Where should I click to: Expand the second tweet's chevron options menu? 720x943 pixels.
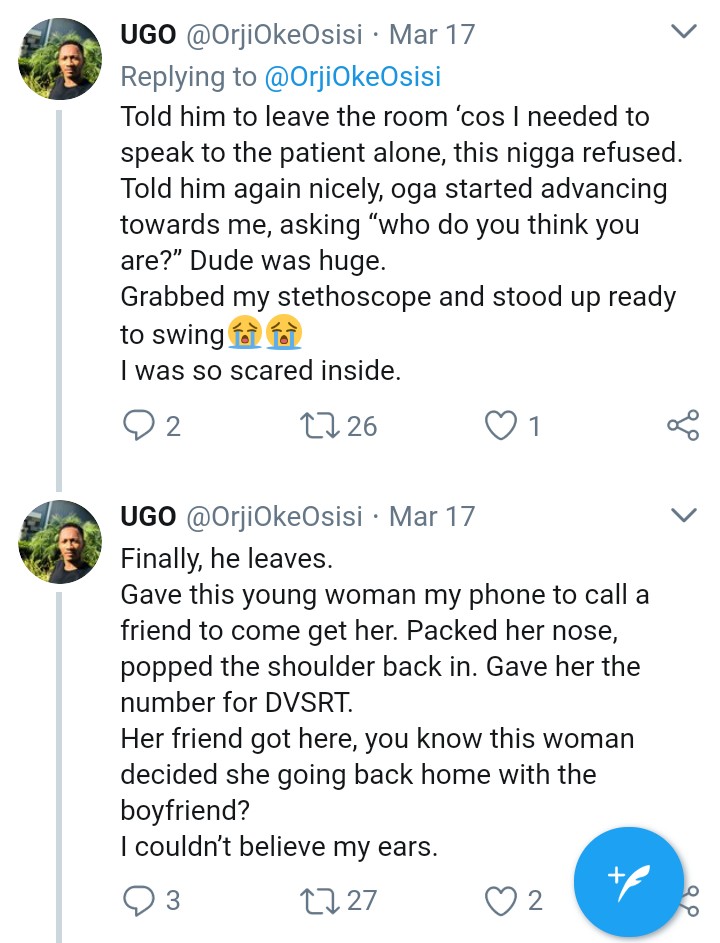(x=683, y=516)
